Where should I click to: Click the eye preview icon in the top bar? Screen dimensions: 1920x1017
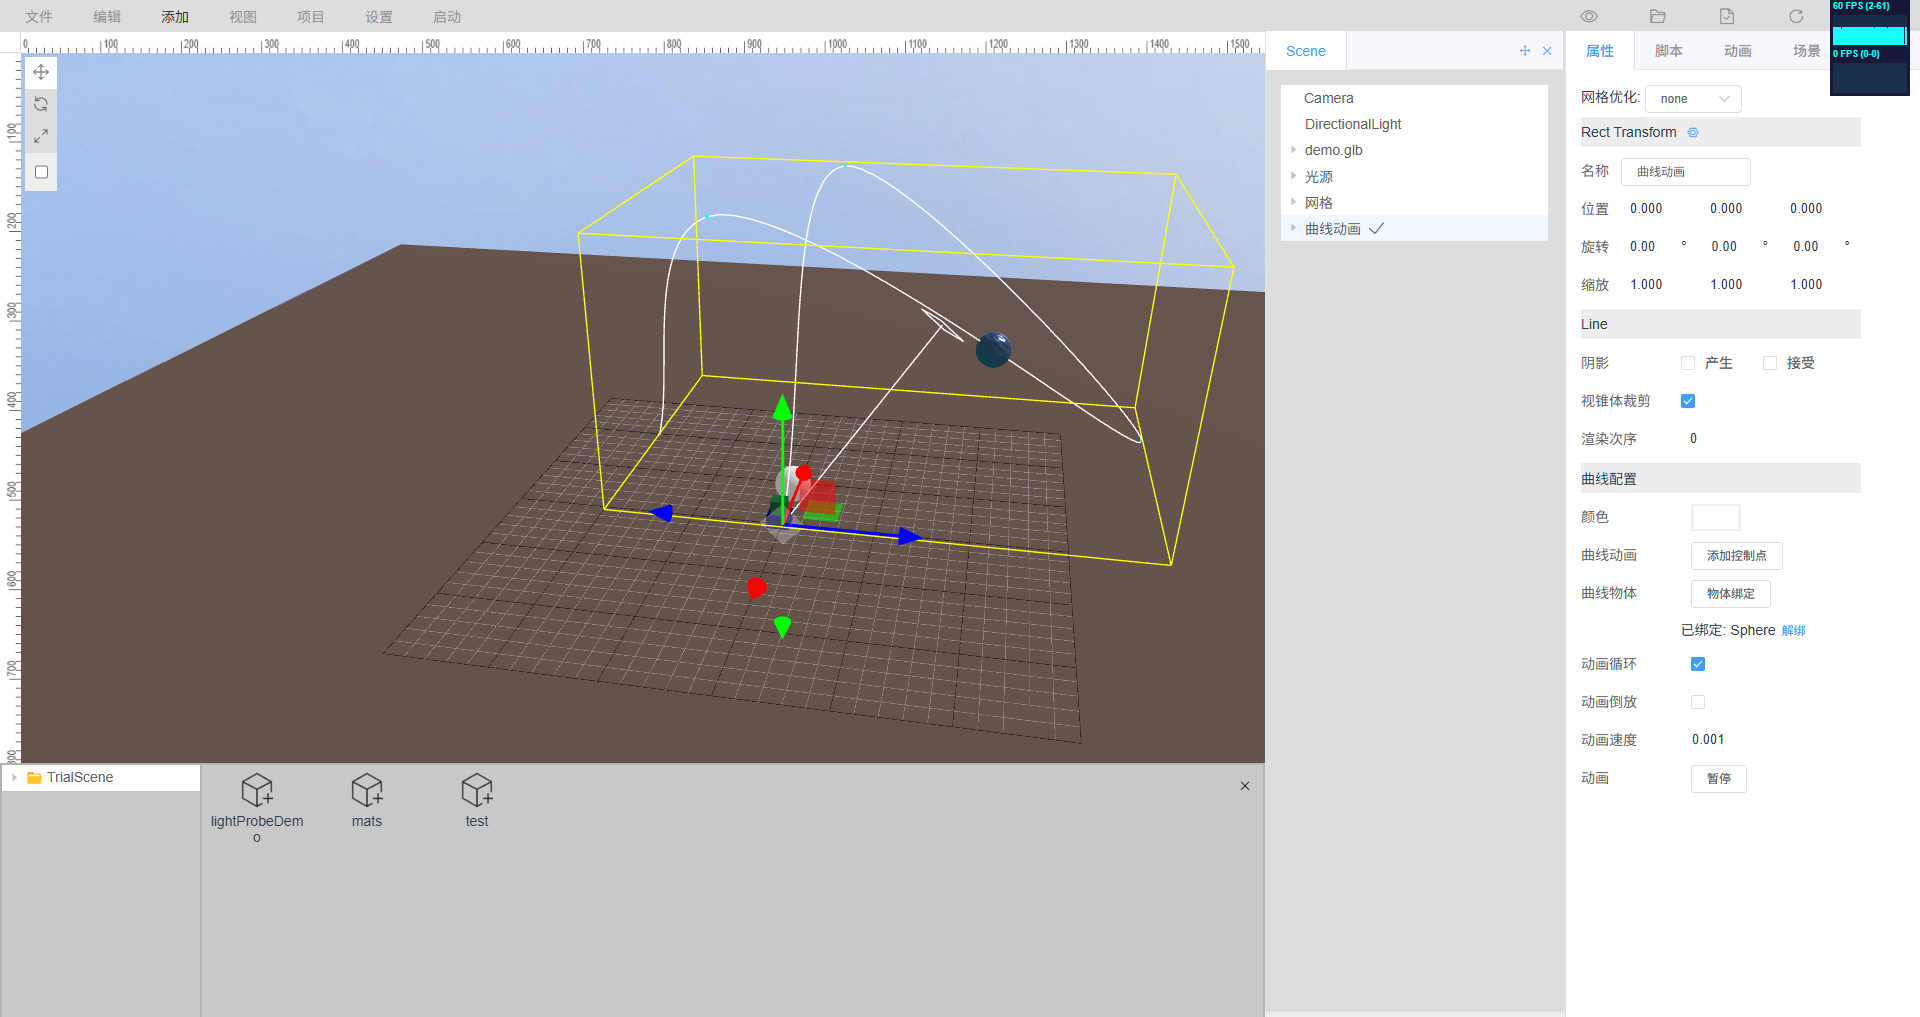(x=1589, y=17)
